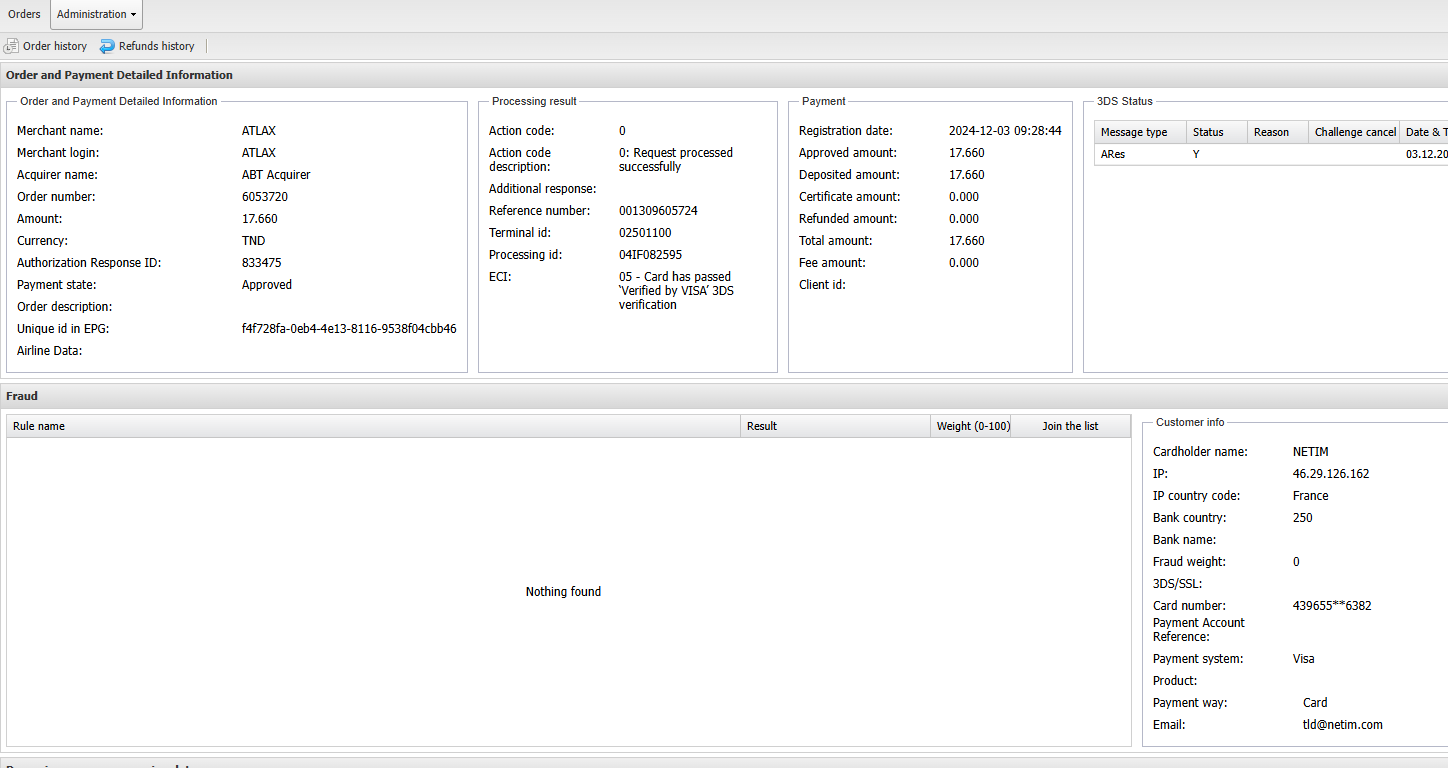
Task: Click the Challenge cancel column header
Action: coord(1355,132)
